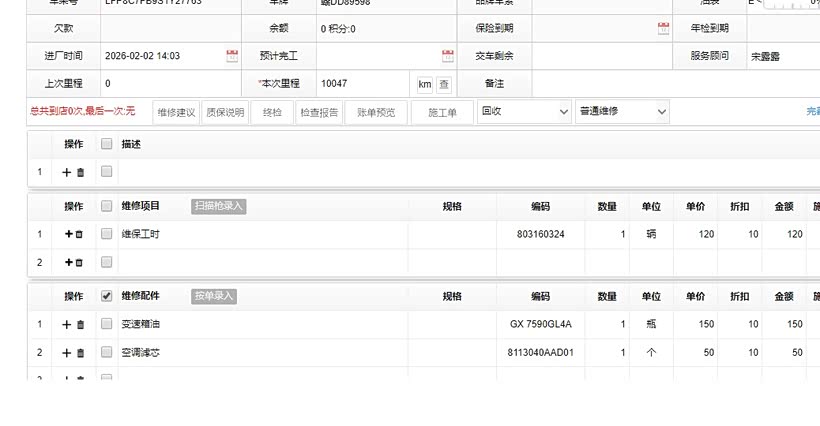Screen dimensions: 820x426
Task: Select the 服务顾问 field showing 宋露露
Action: coord(782,56)
